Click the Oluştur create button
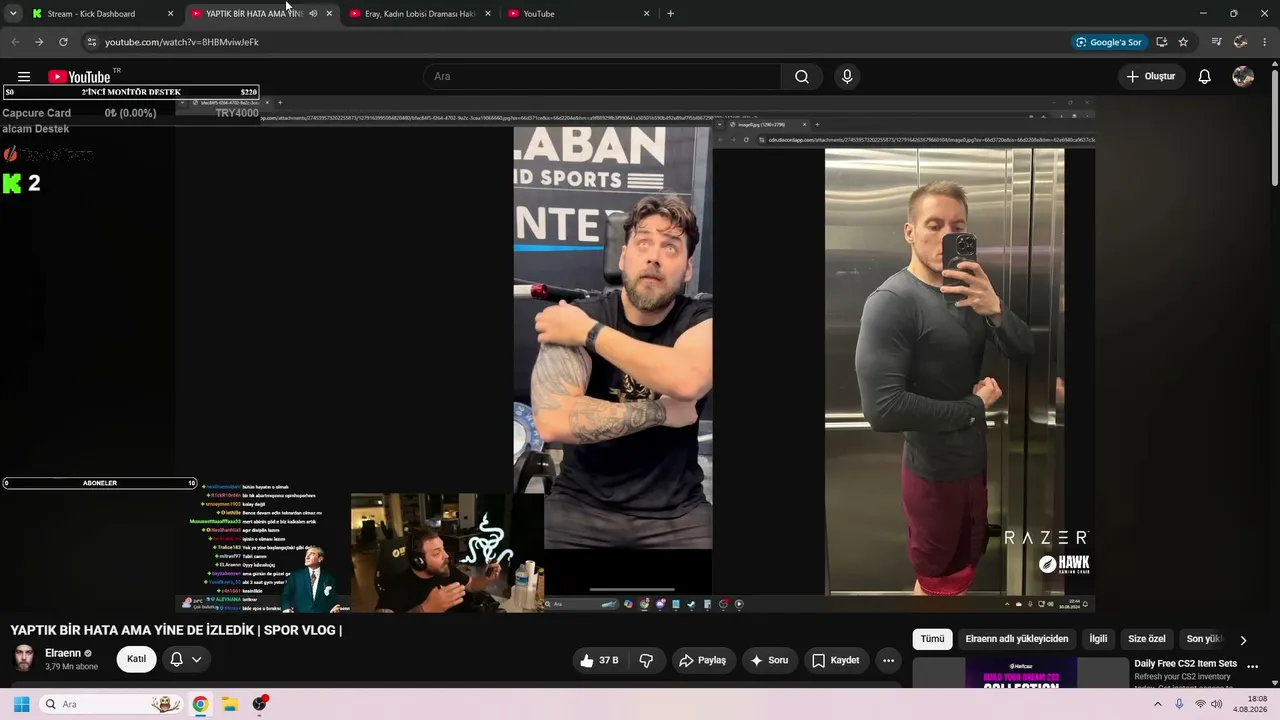Screen dimensions: 1280x720 1151,77
